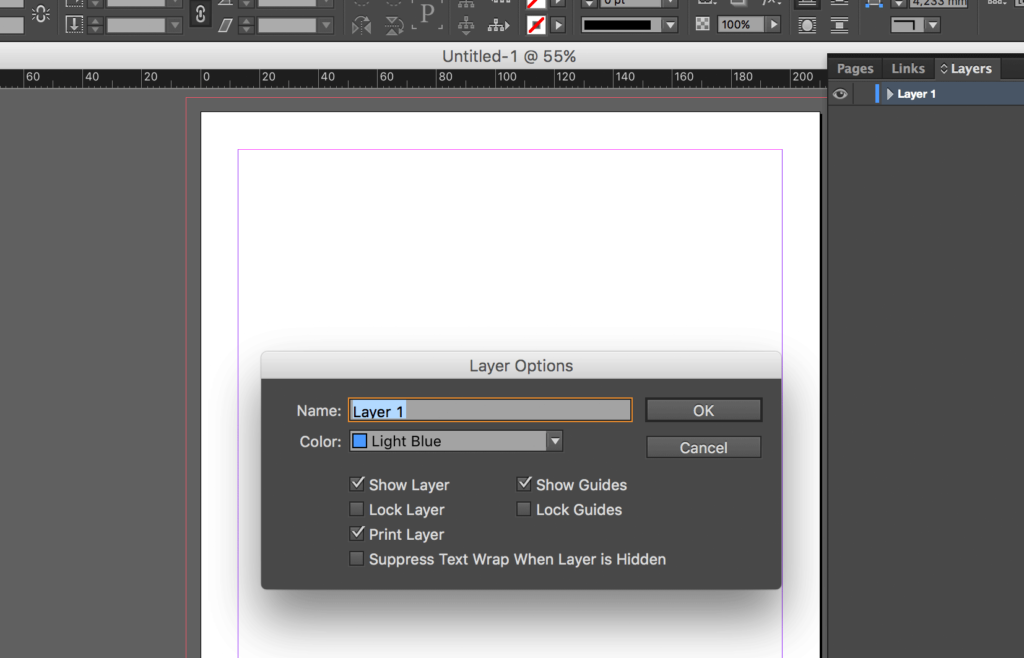Image resolution: width=1024 pixels, height=658 pixels.
Task: Click the OK button
Action: pyautogui.click(x=703, y=410)
